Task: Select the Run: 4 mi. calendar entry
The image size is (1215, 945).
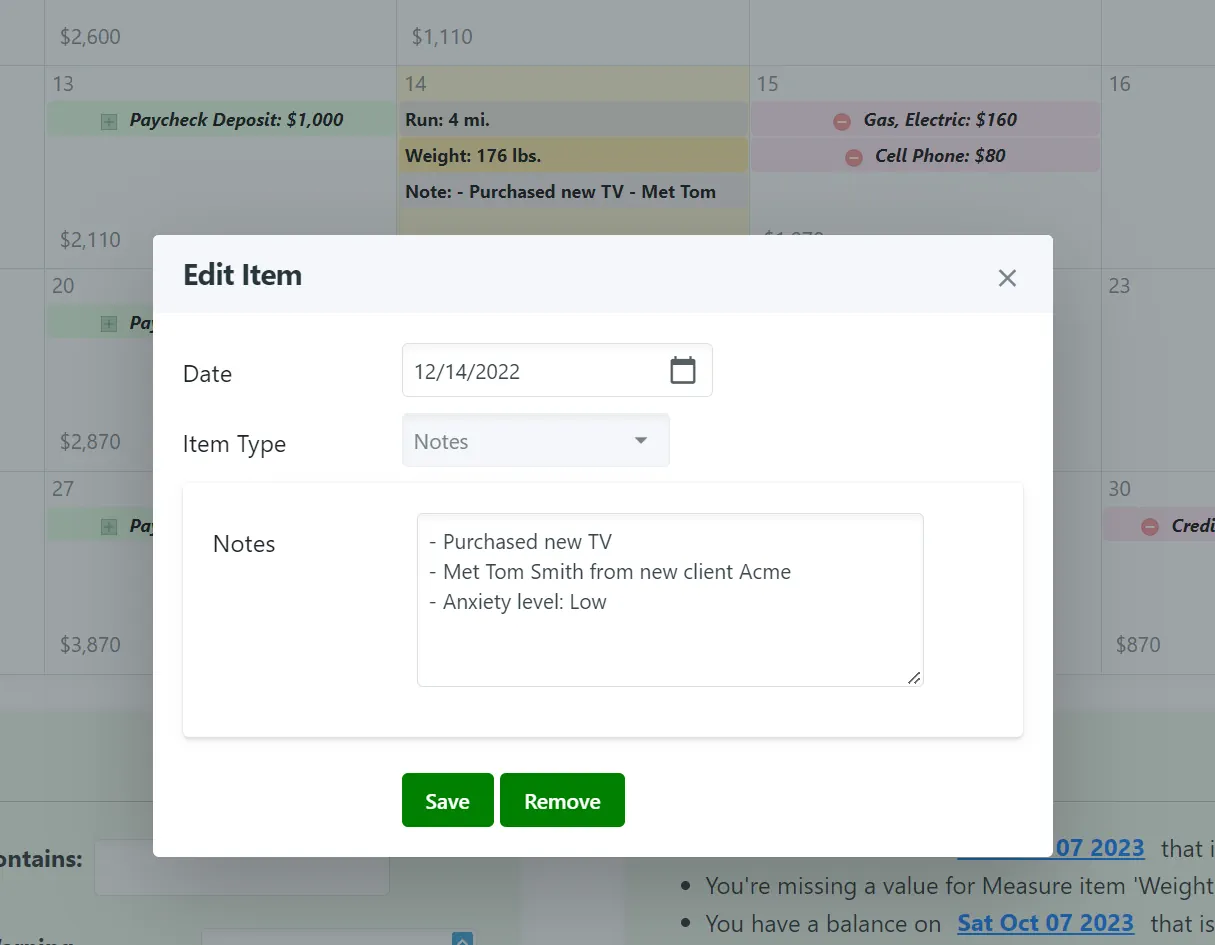Action: coord(572,120)
